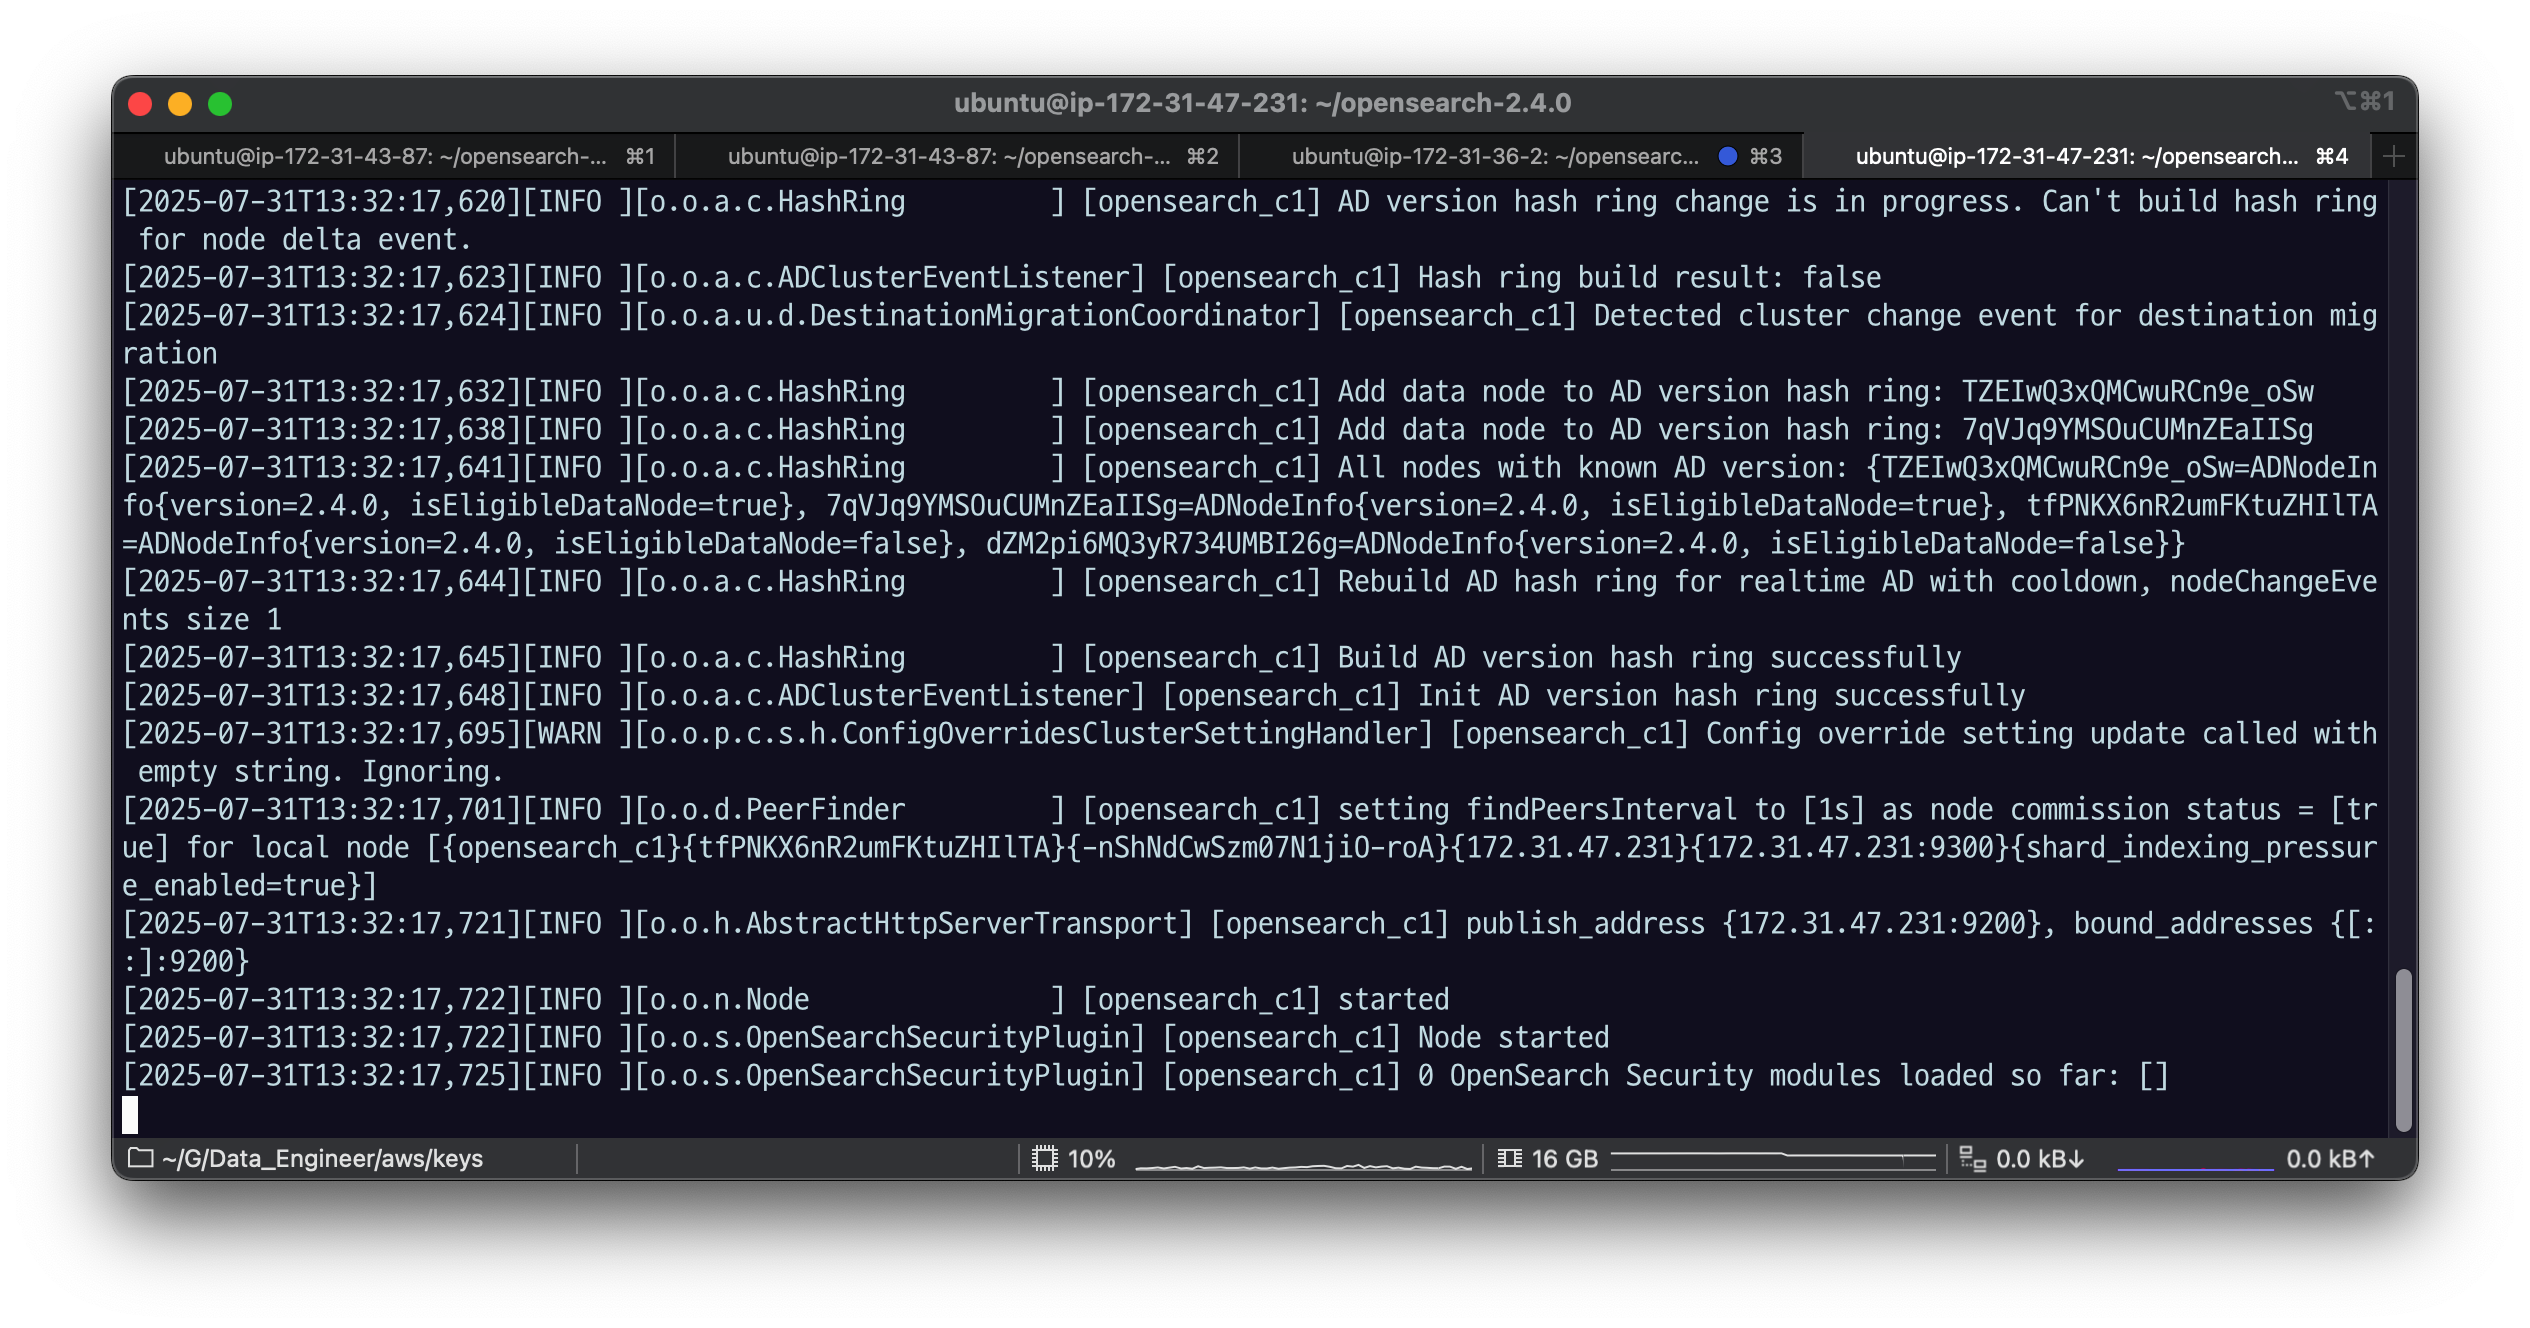Switch to the first ip-172-31-43-87 tab
2530x1328 pixels.
point(385,156)
